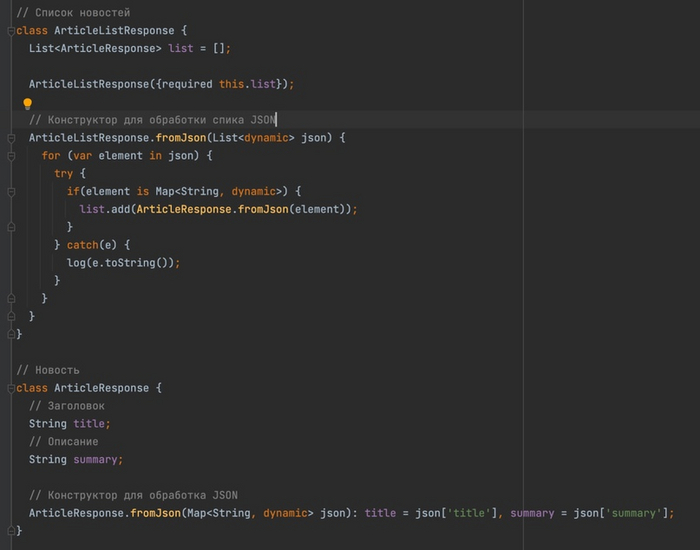Viewport: 700px width, 550px height.
Task: Click fold end marker of ArticleListResponse class
Action: tap(10, 334)
